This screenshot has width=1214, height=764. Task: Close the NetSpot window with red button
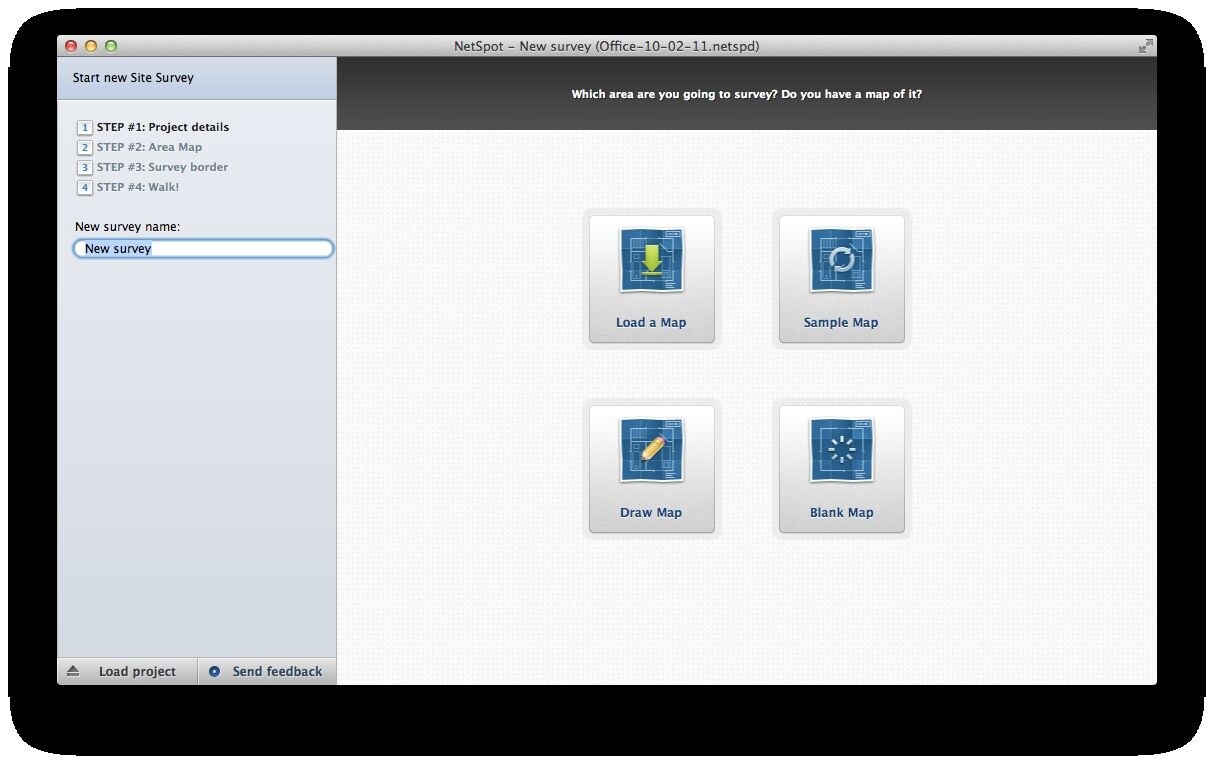tap(71, 46)
